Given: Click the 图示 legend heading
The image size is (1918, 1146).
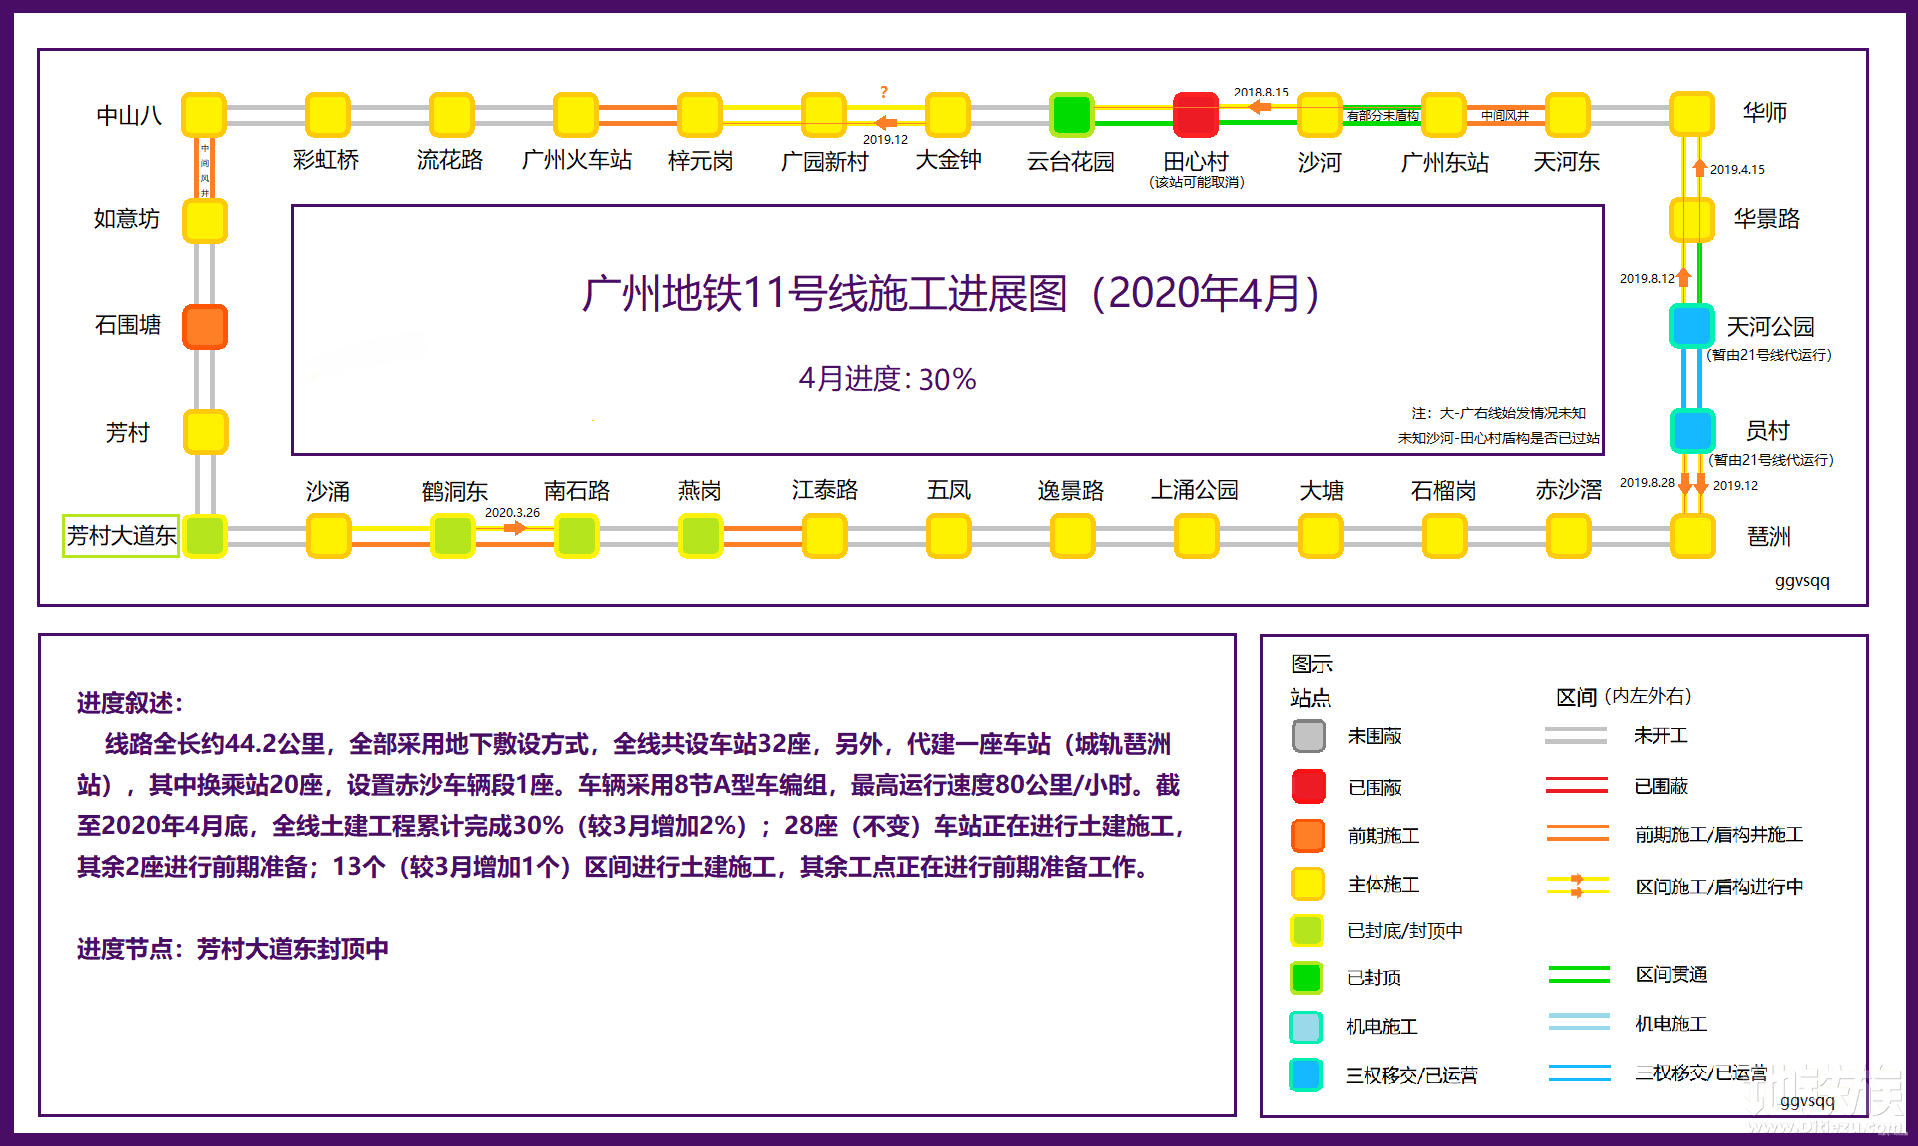Looking at the screenshot, I should point(1312,664).
